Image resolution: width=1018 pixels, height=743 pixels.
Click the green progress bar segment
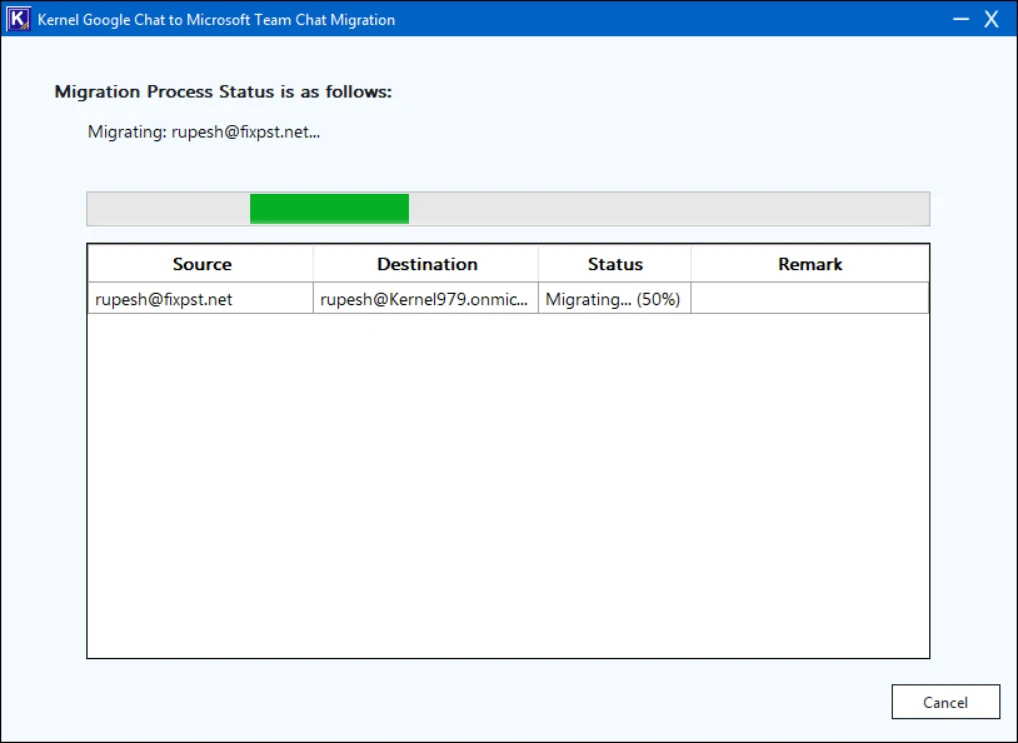click(x=329, y=208)
